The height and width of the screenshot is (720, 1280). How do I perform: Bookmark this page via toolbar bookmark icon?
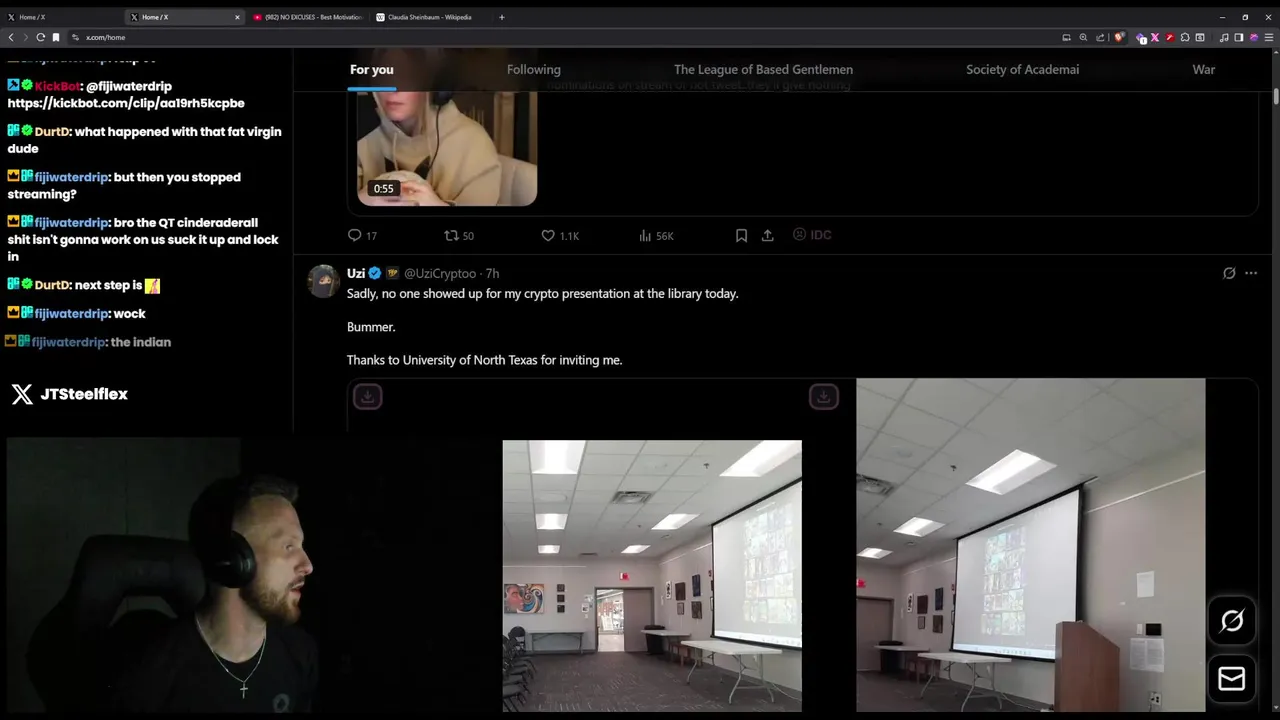point(56,37)
